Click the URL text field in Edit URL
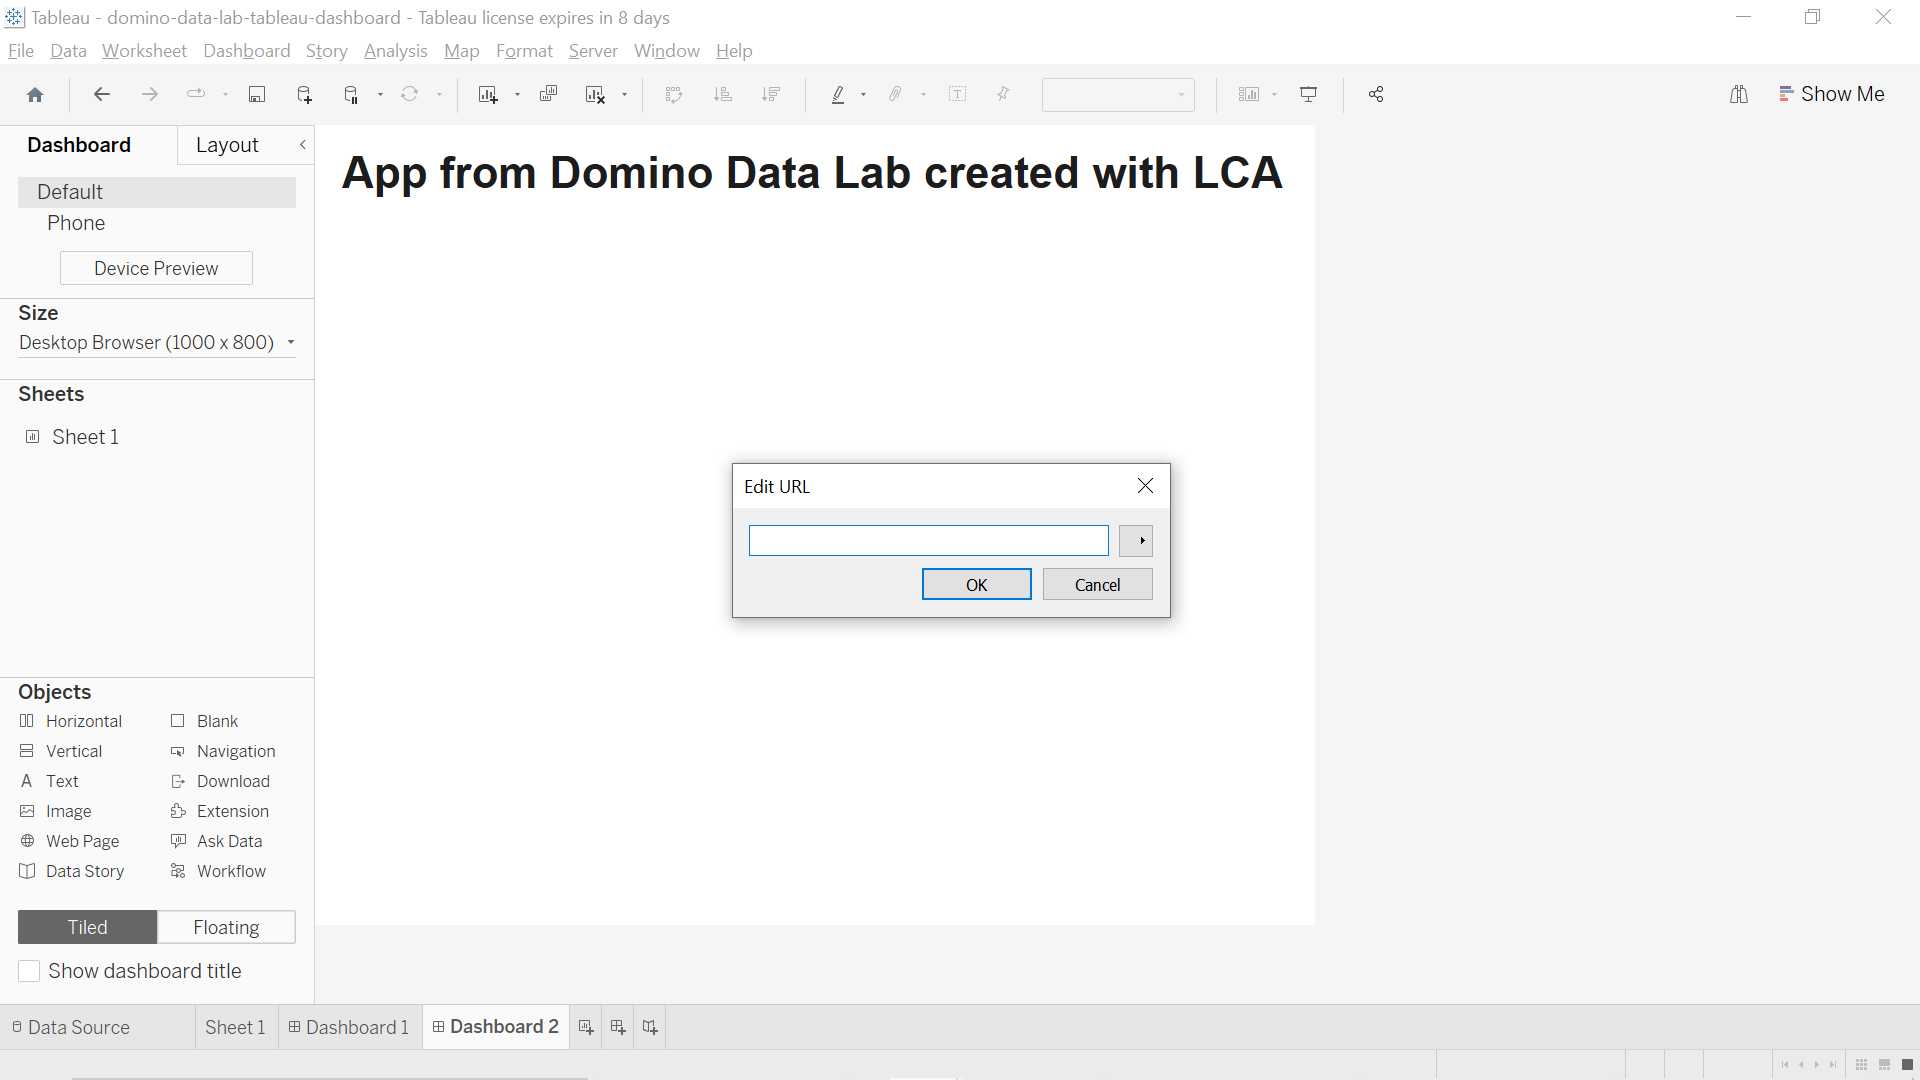1920x1080 pixels. pyautogui.click(x=928, y=541)
